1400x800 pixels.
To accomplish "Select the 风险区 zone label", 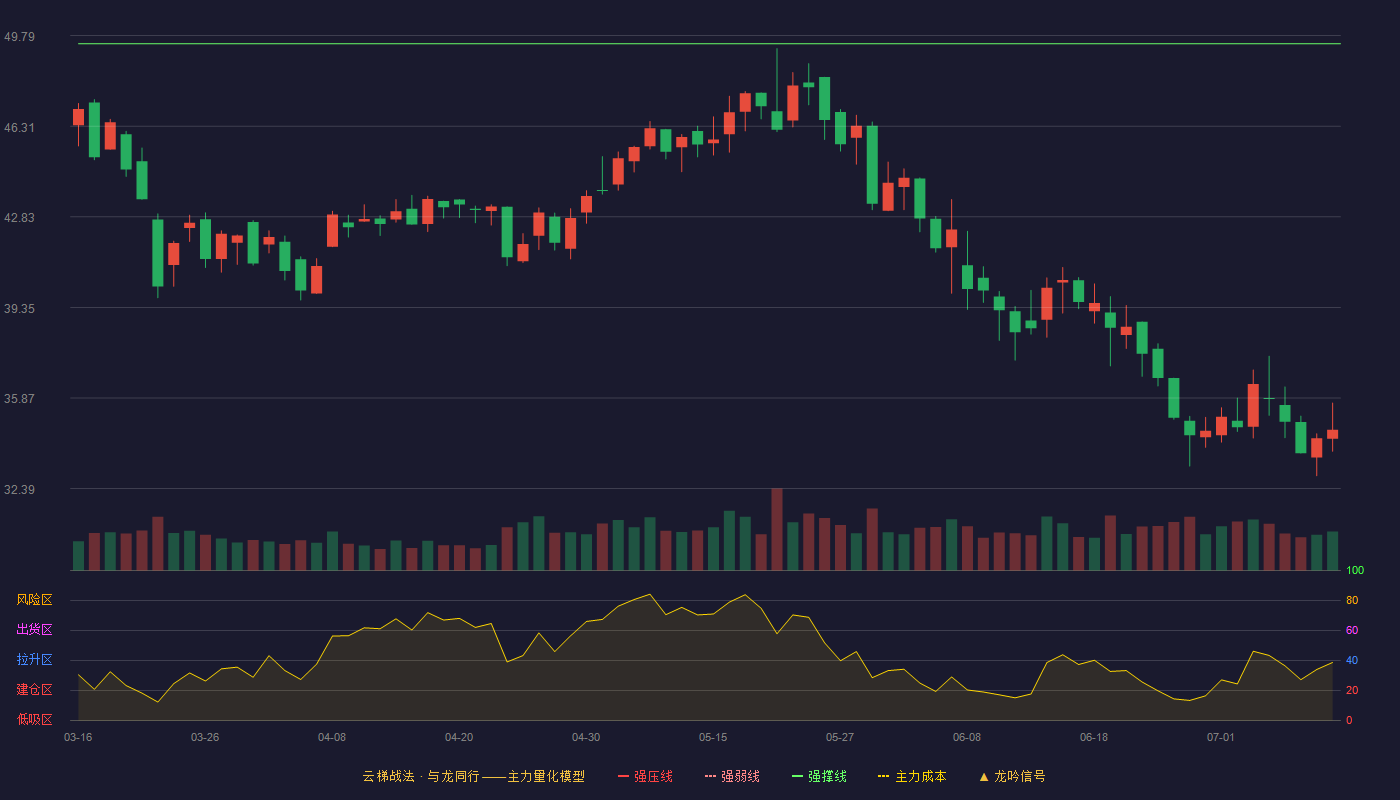I will 34,600.
